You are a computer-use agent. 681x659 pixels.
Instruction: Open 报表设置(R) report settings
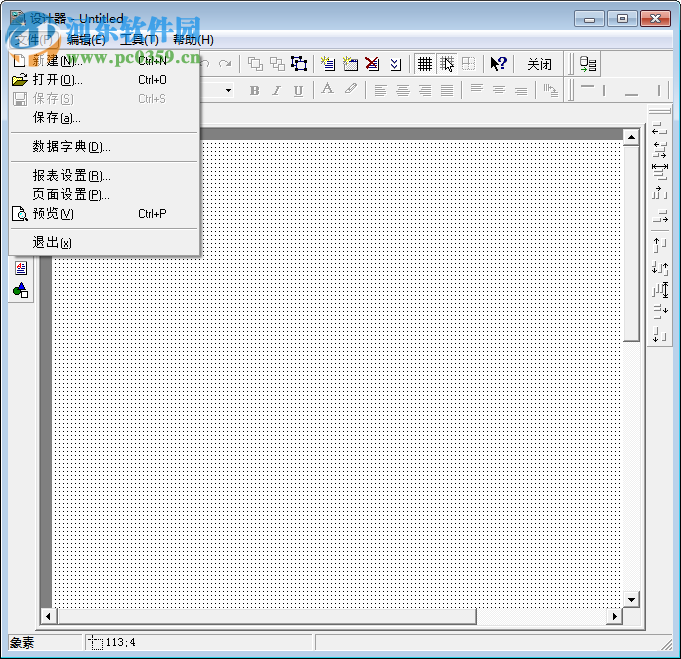click(104, 176)
